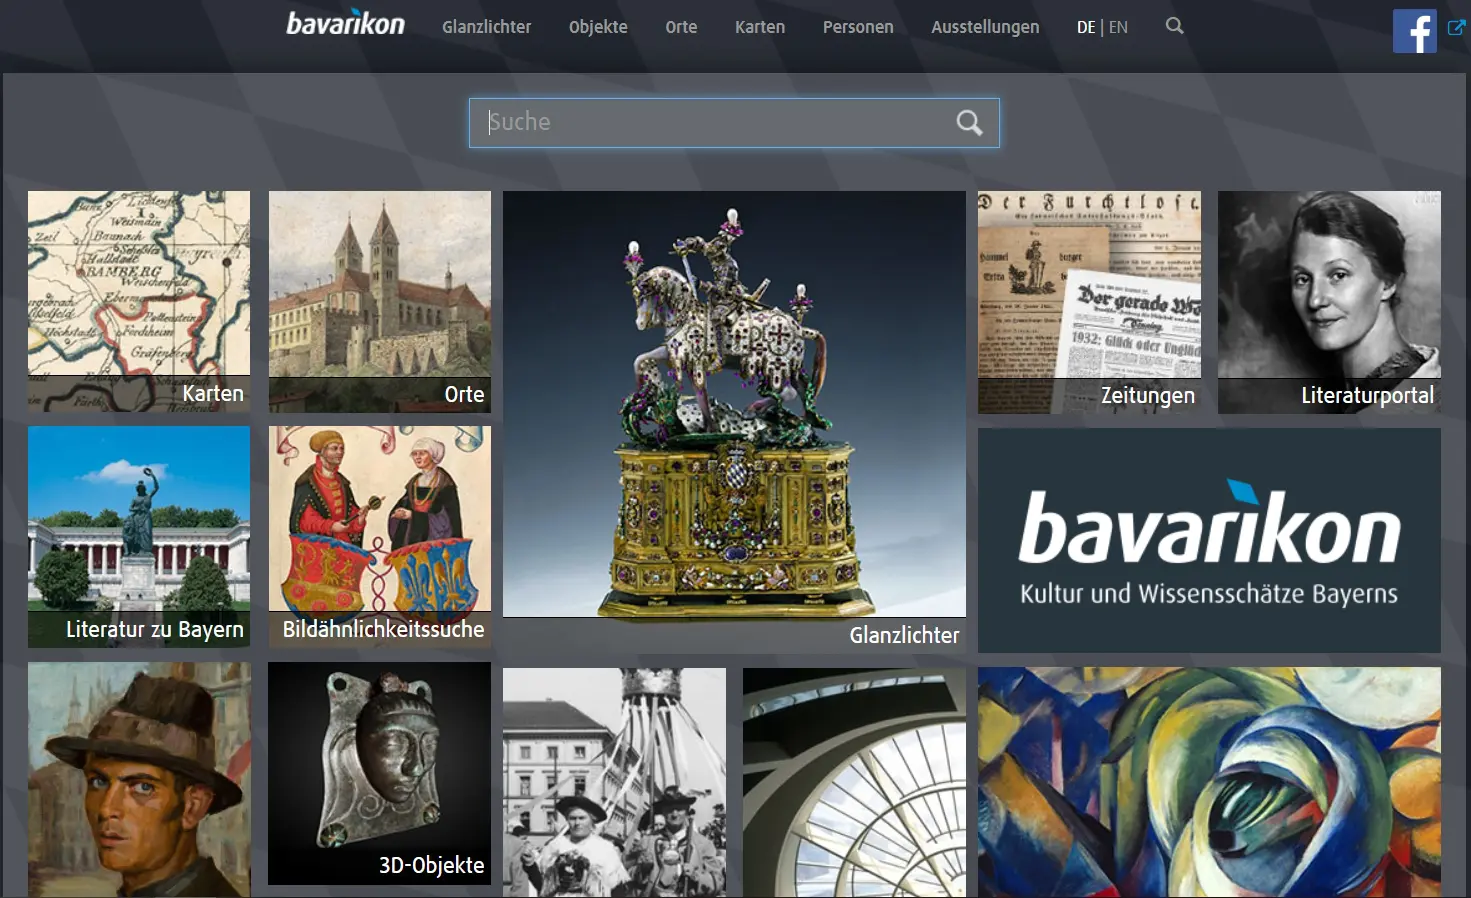Switch language to DE
1471x898 pixels.
[1086, 27]
